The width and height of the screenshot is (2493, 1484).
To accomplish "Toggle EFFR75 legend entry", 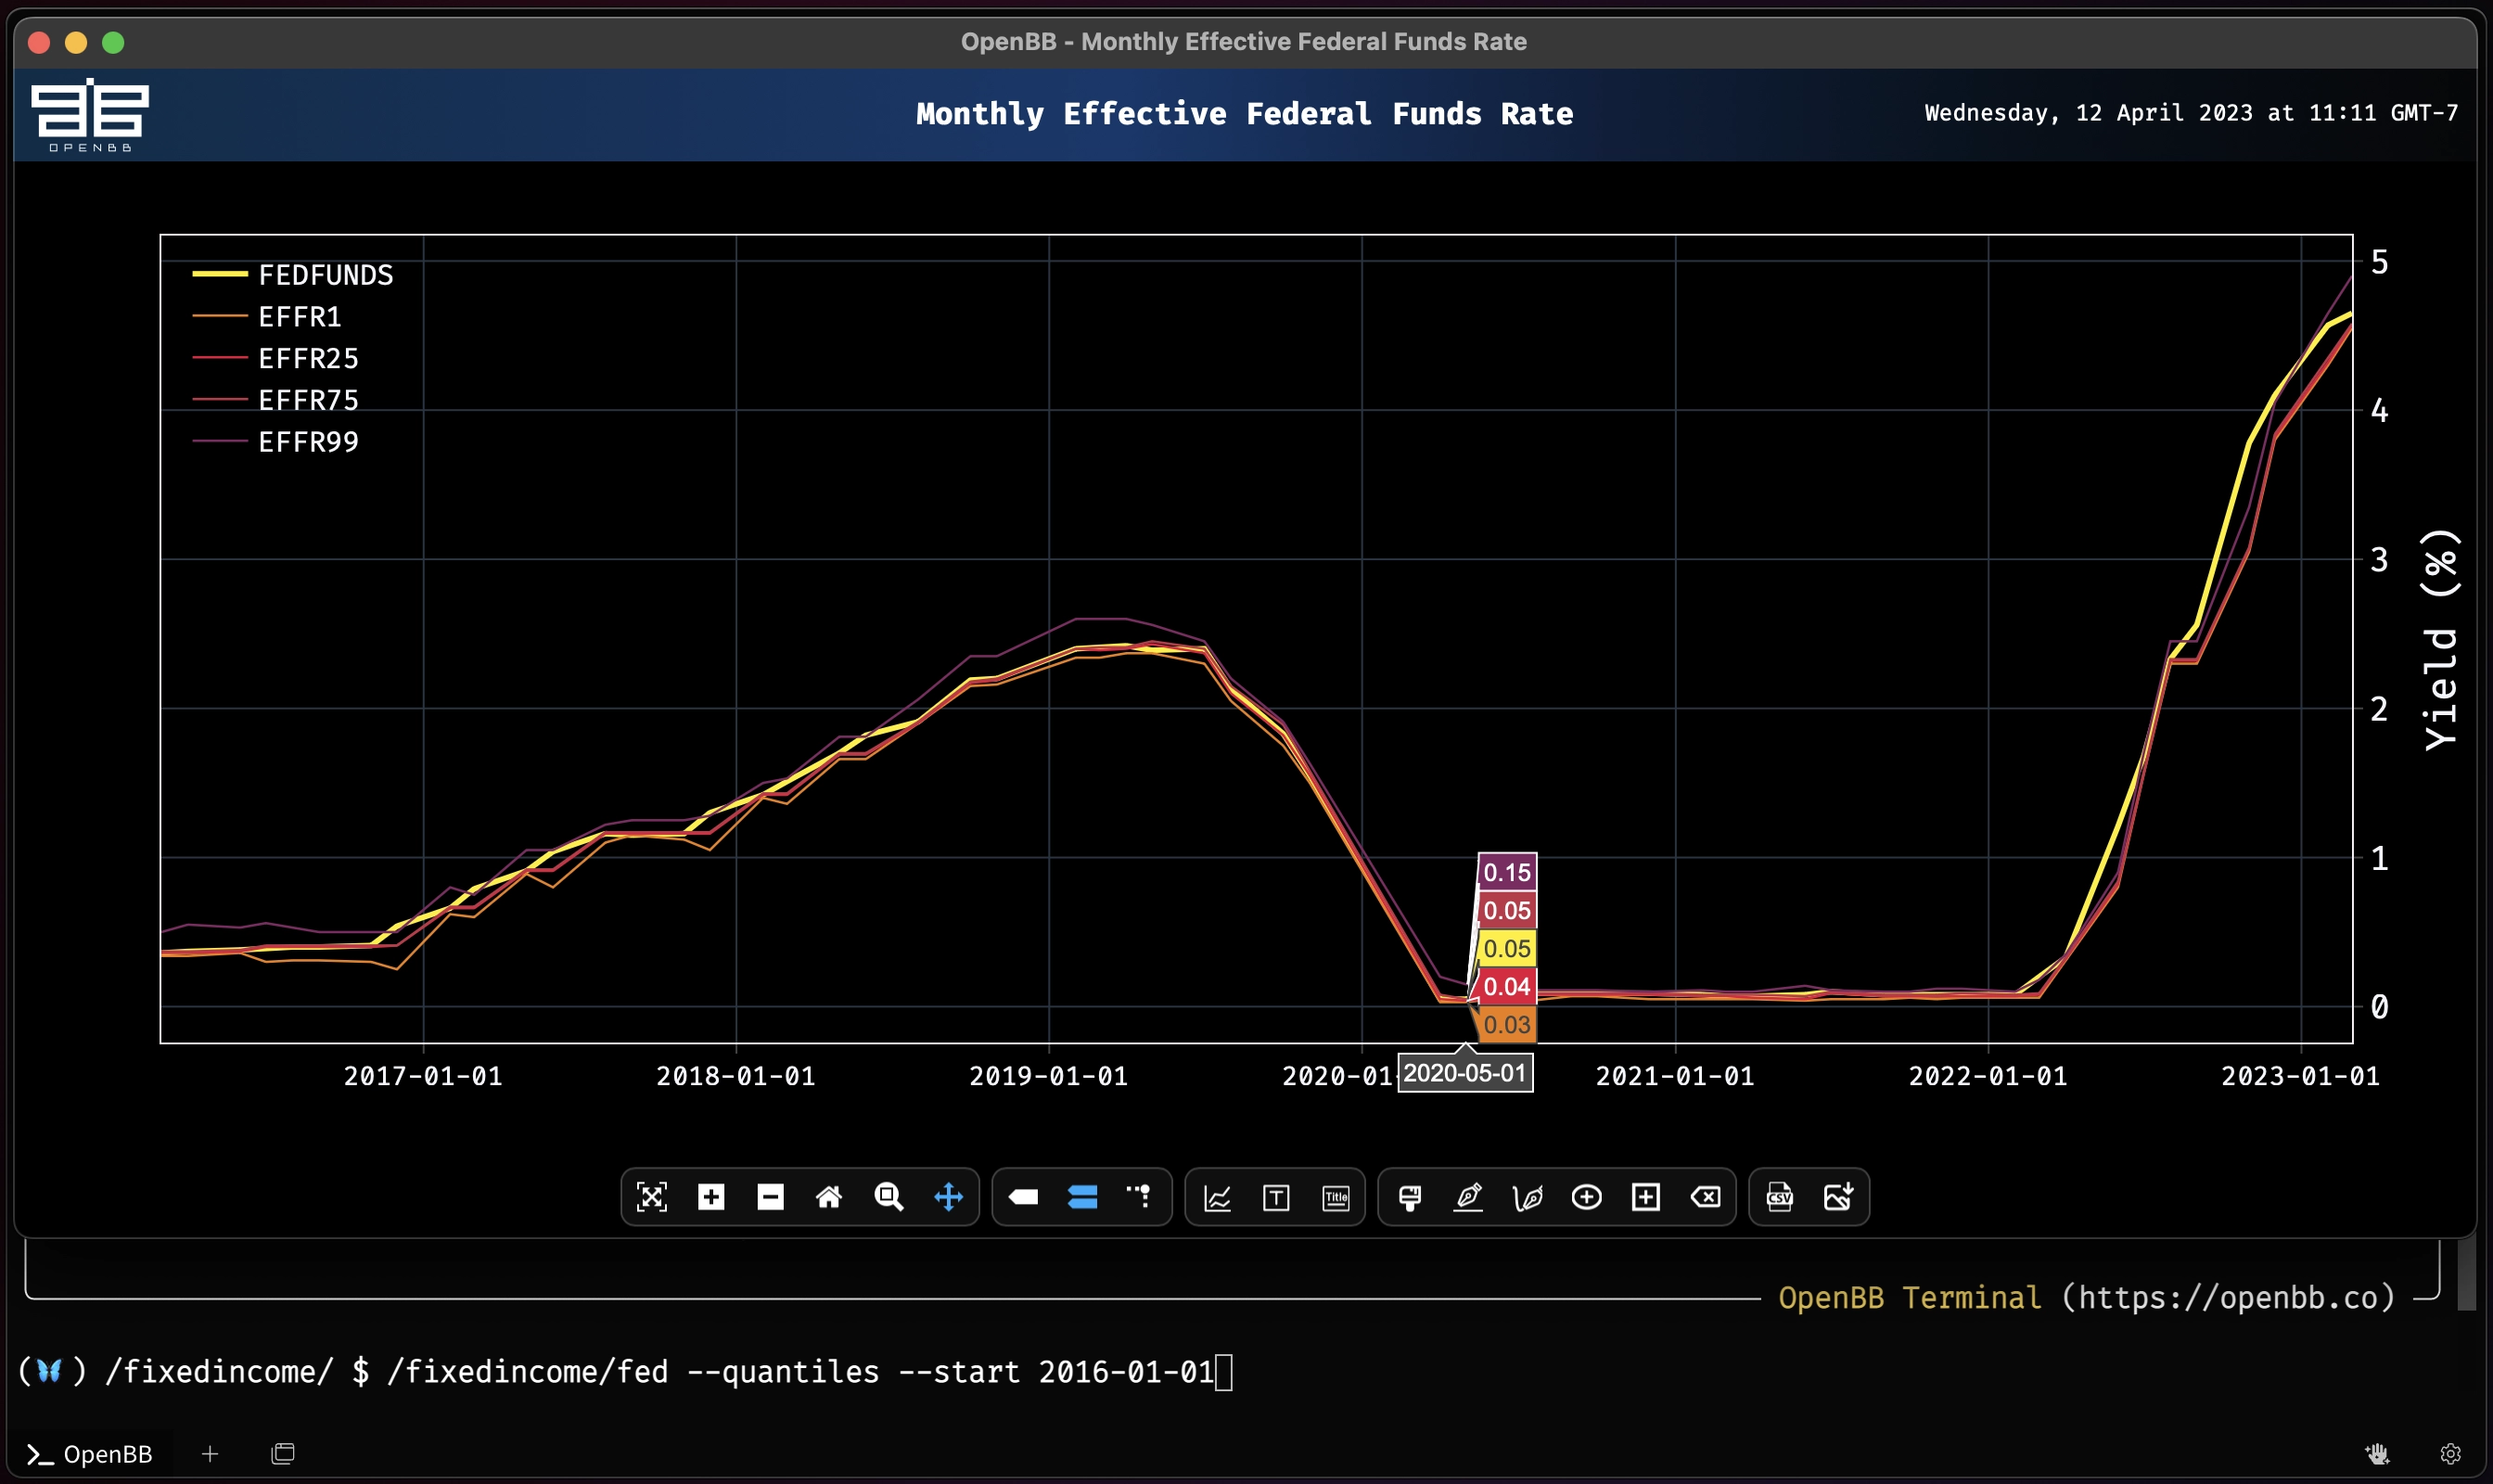I will 275,400.
